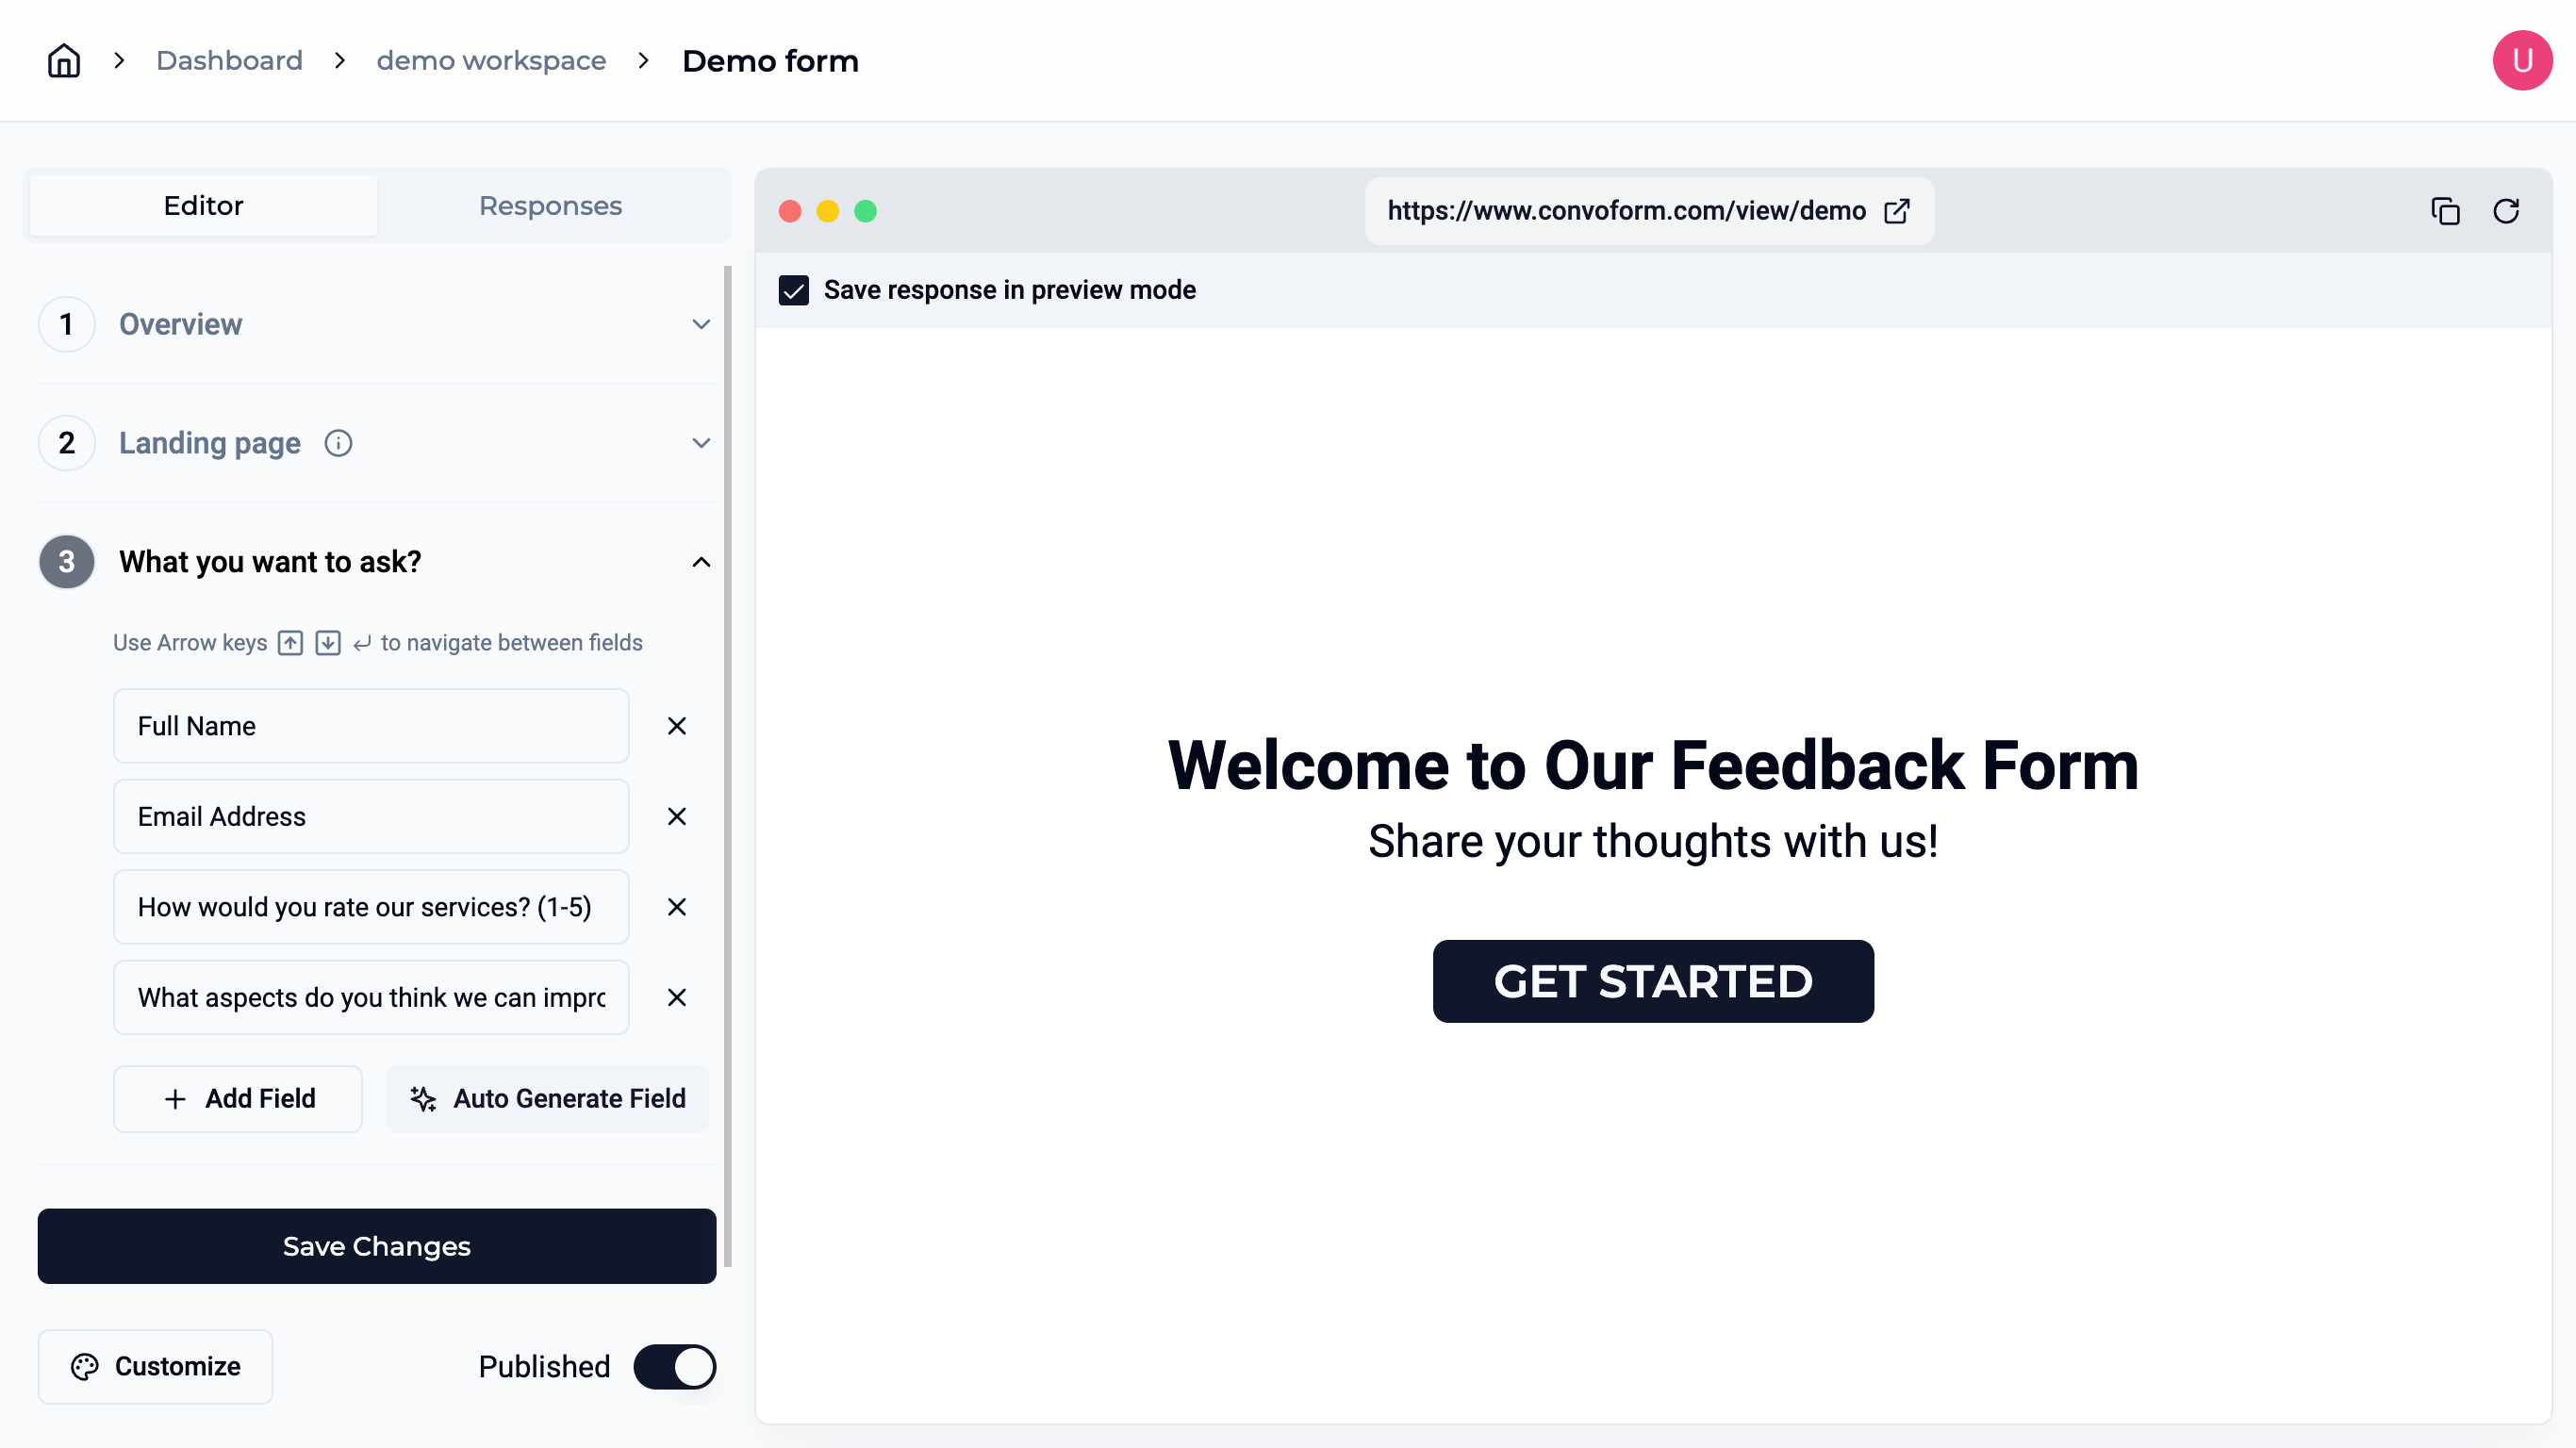Click the Email Address input field
The height and width of the screenshot is (1448, 2576).
click(370, 815)
